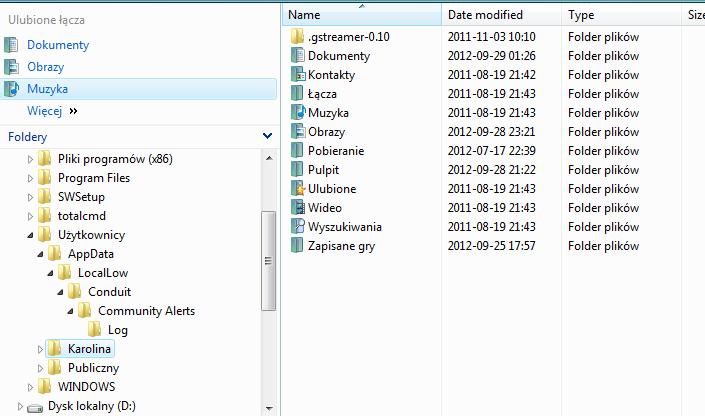705x416 pixels.
Task: Collapse the Conduit tree node
Action: click(x=60, y=292)
